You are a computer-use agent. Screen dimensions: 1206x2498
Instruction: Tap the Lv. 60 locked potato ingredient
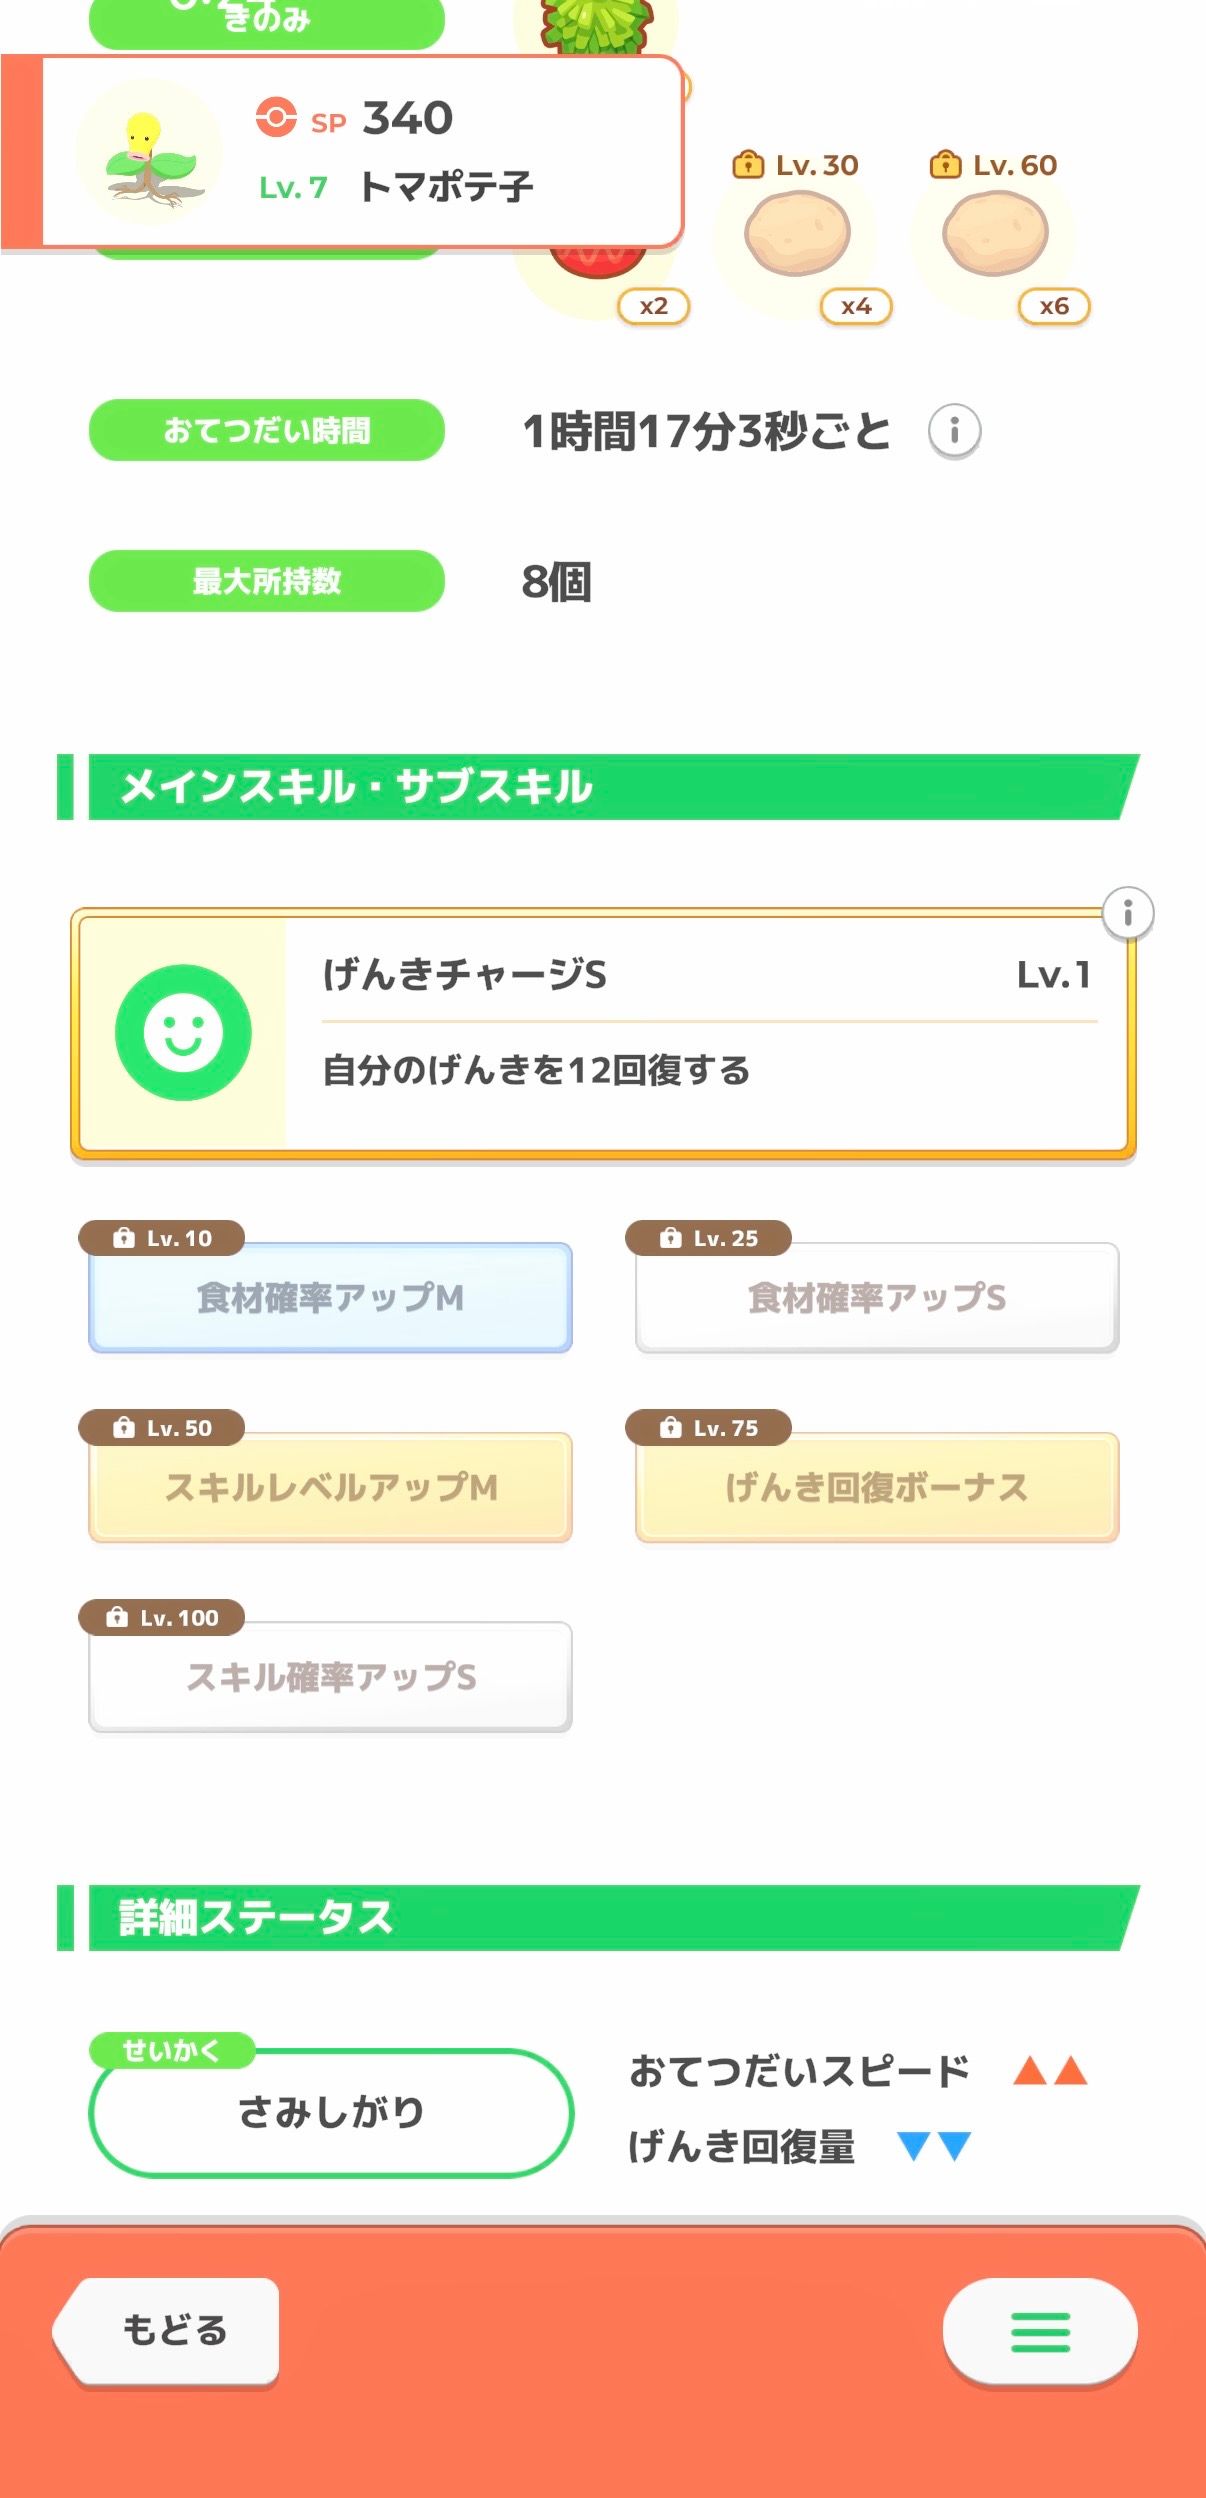995,234
